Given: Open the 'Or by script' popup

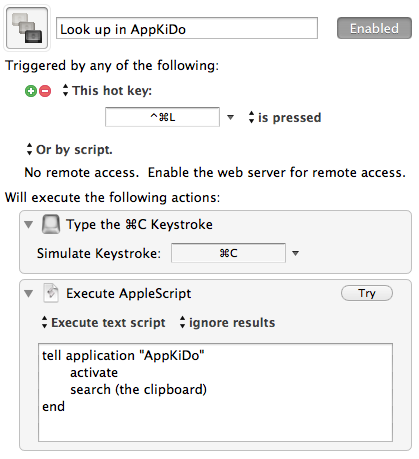Looking at the screenshot, I should click(x=69, y=150).
